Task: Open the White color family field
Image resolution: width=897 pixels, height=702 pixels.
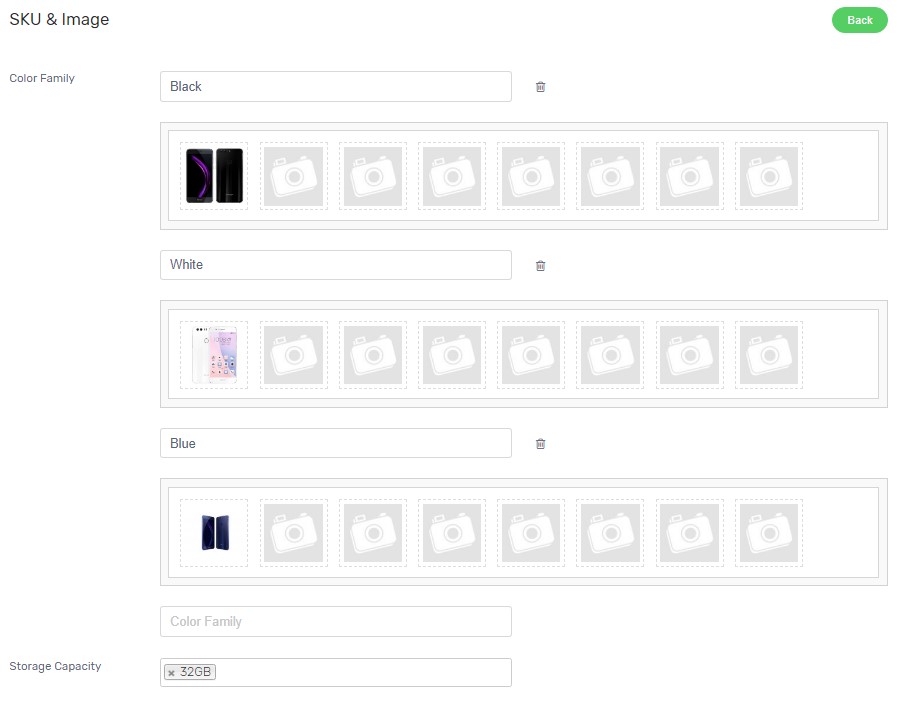Action: [336, 265]
